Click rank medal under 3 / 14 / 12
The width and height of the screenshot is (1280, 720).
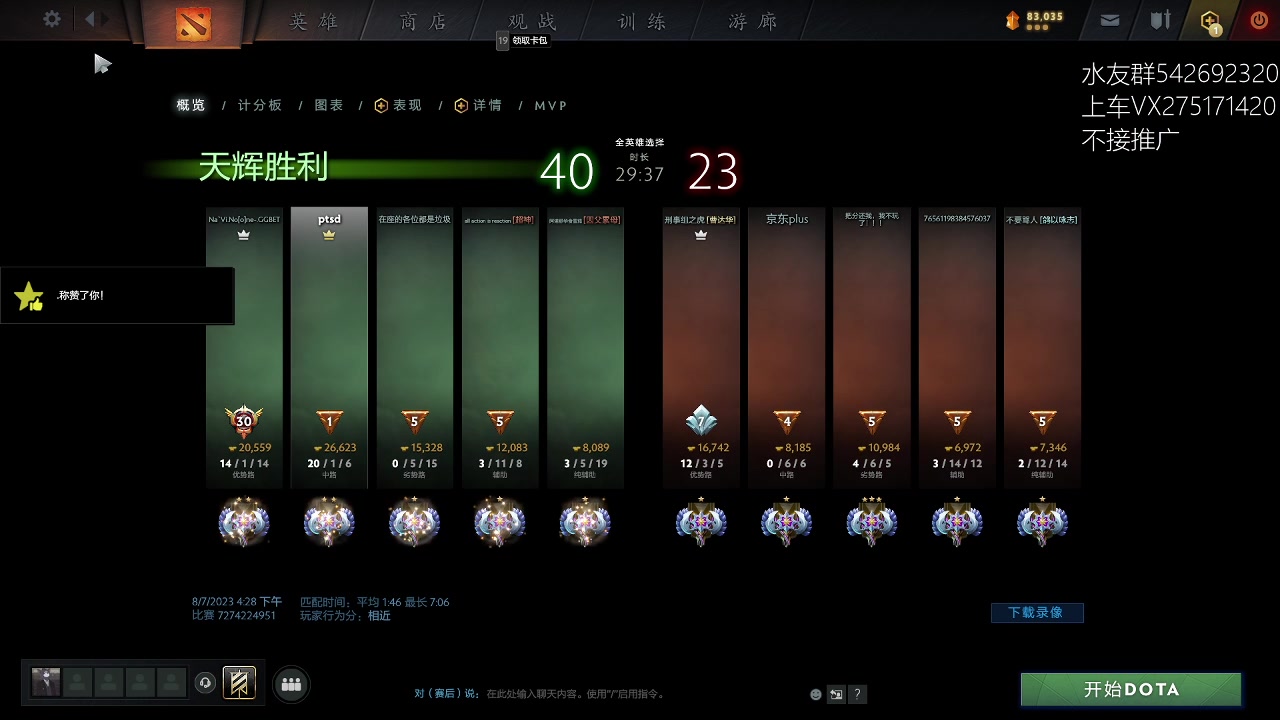(x=957, y=522)
